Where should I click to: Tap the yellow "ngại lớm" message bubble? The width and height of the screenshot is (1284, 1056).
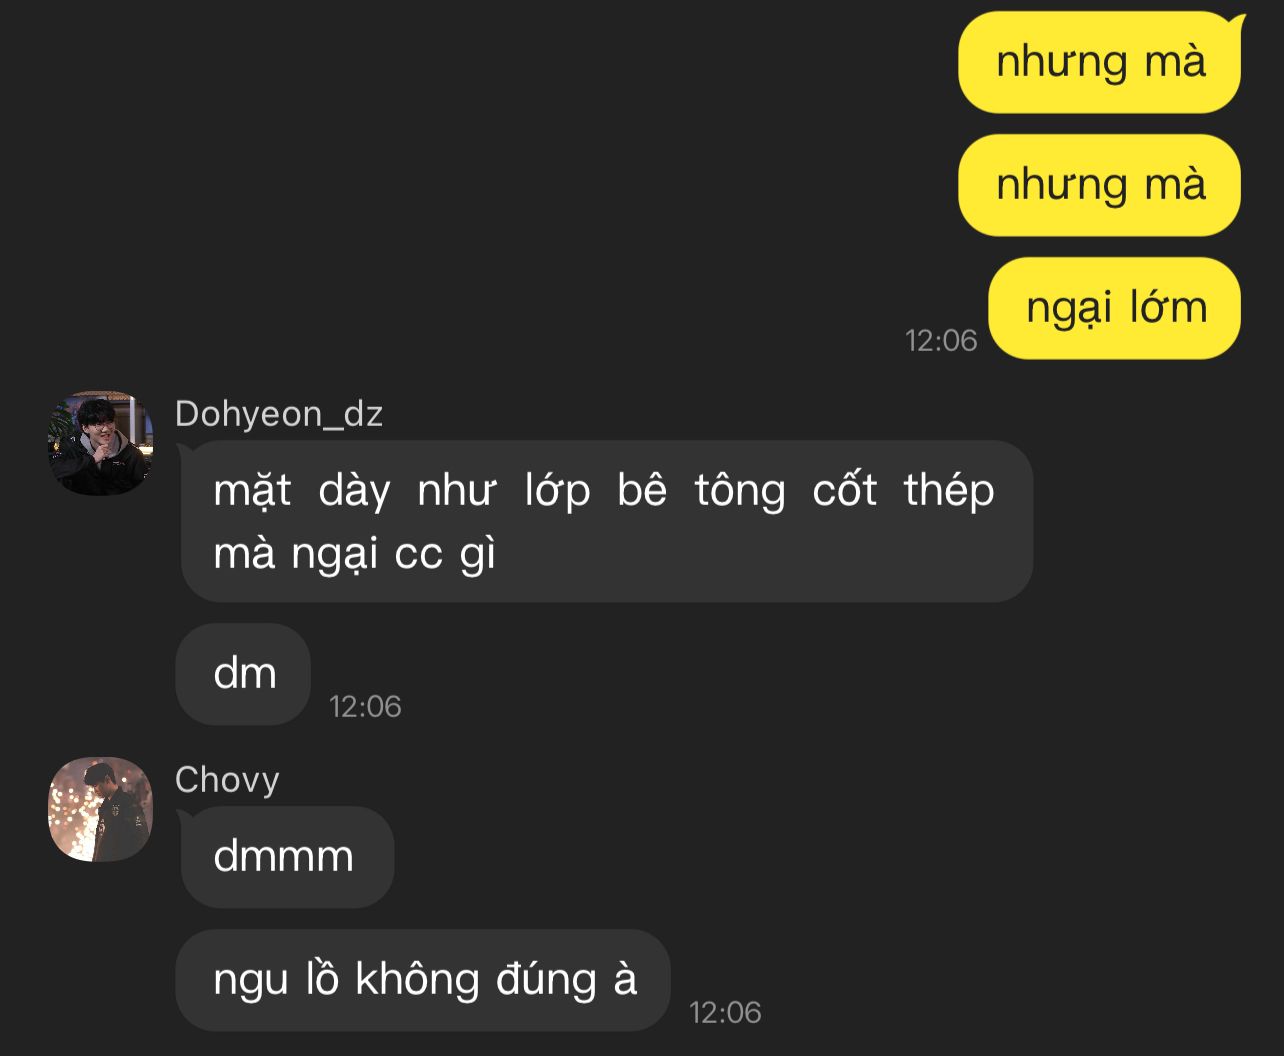tap(1115, 308)
